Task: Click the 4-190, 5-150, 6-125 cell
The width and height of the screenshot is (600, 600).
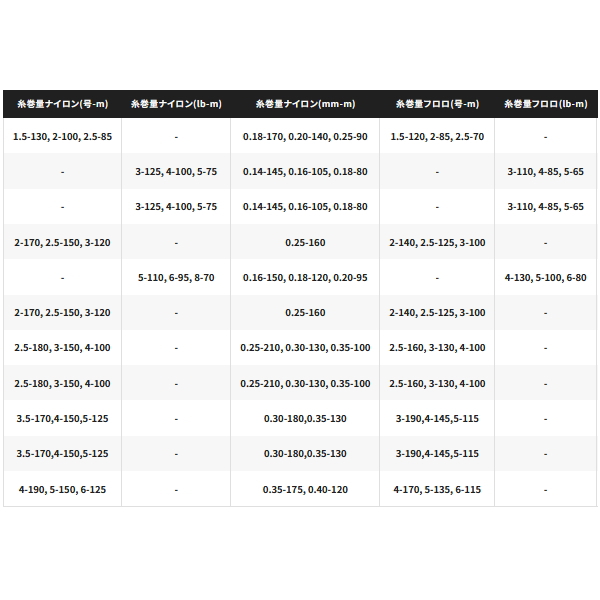Action: coord(62,490)
